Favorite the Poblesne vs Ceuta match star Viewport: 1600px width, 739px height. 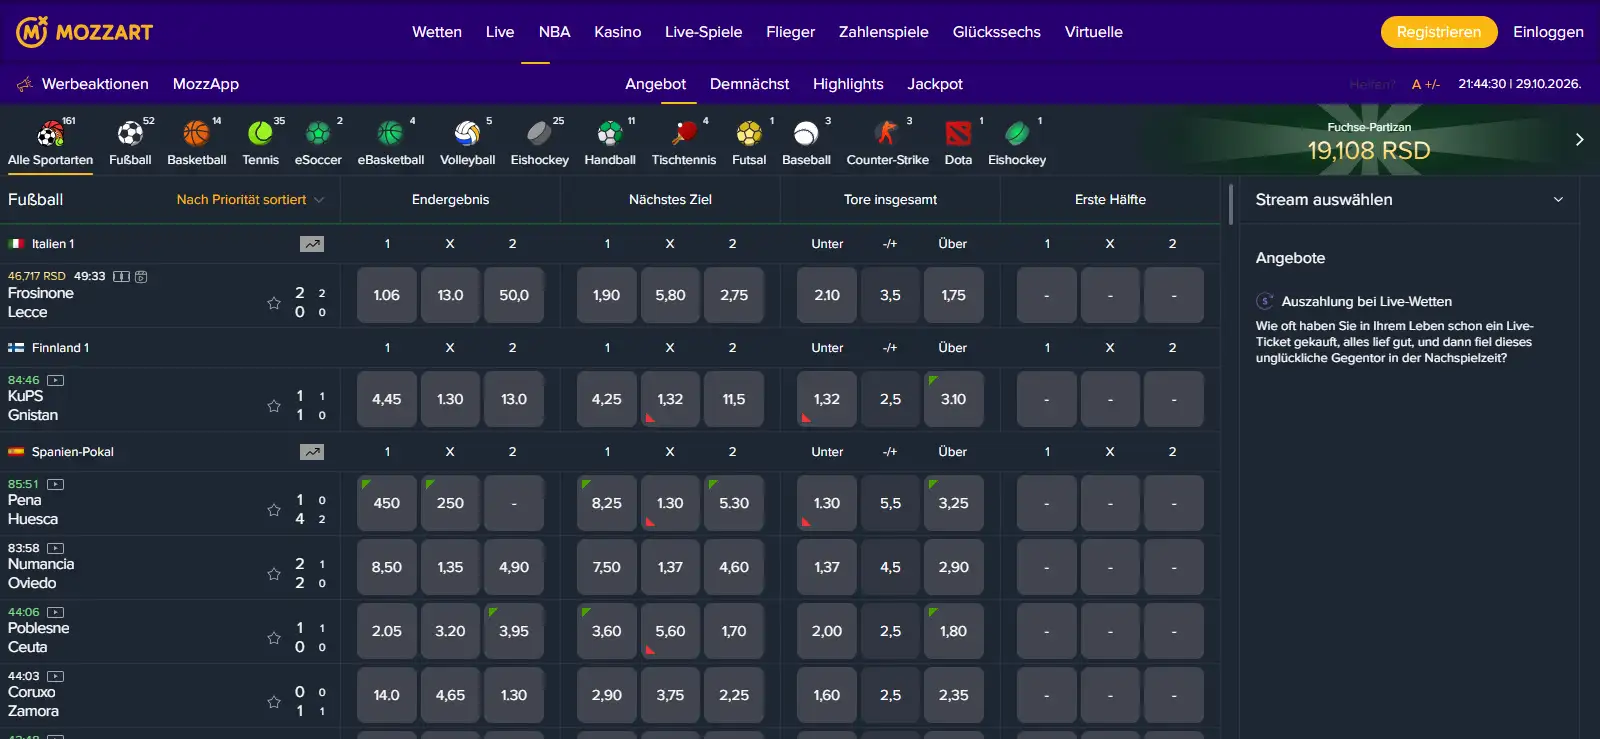click(274, 638)
